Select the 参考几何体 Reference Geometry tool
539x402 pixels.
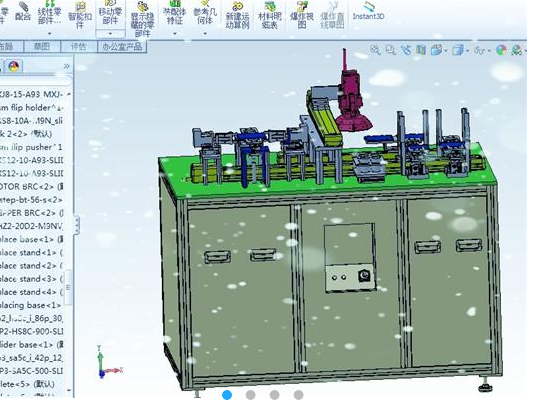coord(205,14)
